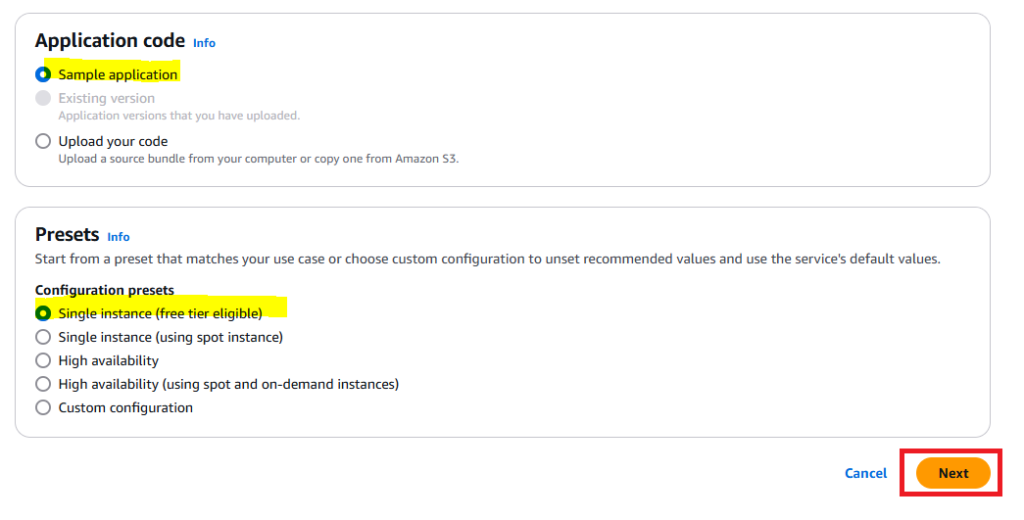Choose the Existing version radio option
The image size is (1024, 520).
point(43,98)
